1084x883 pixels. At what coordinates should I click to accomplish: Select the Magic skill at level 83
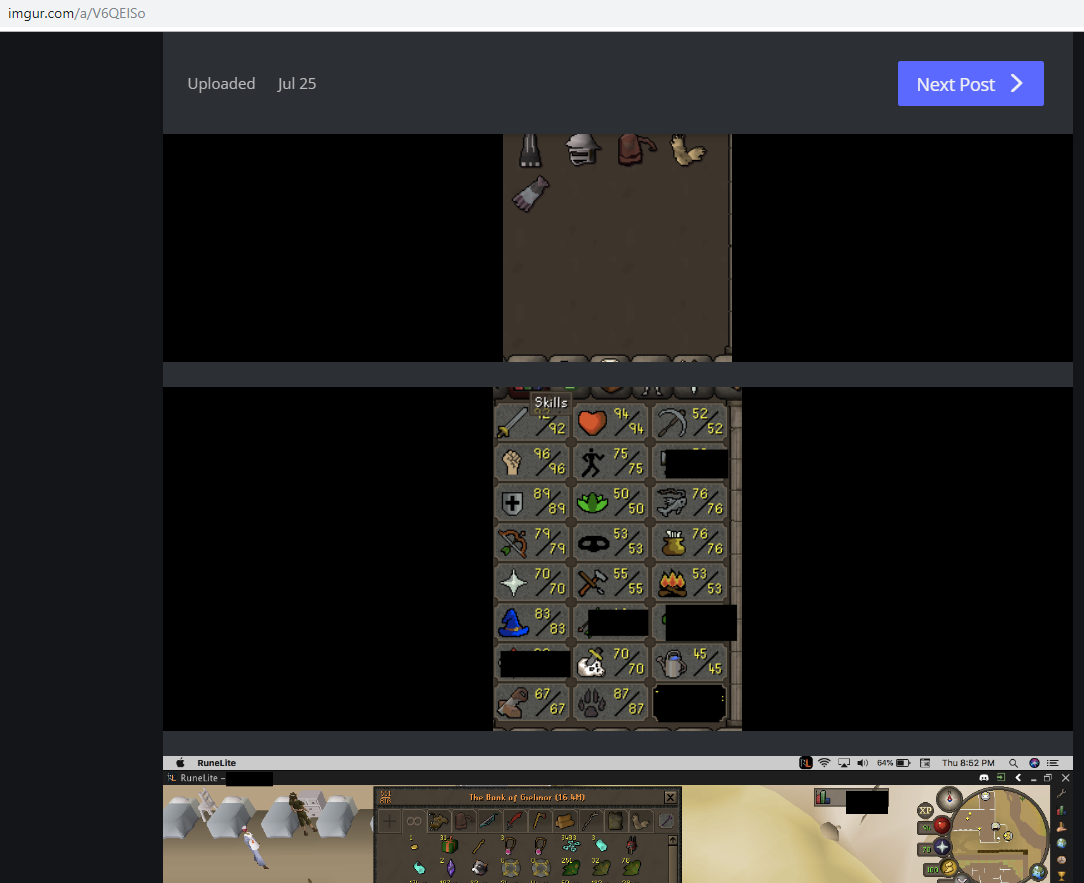pos(532,622)
